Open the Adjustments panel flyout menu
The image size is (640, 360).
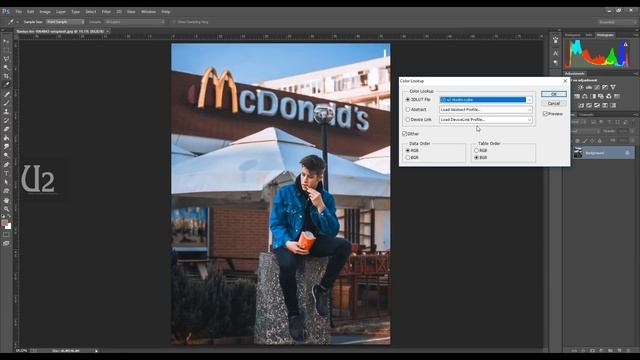click(636, 74)
